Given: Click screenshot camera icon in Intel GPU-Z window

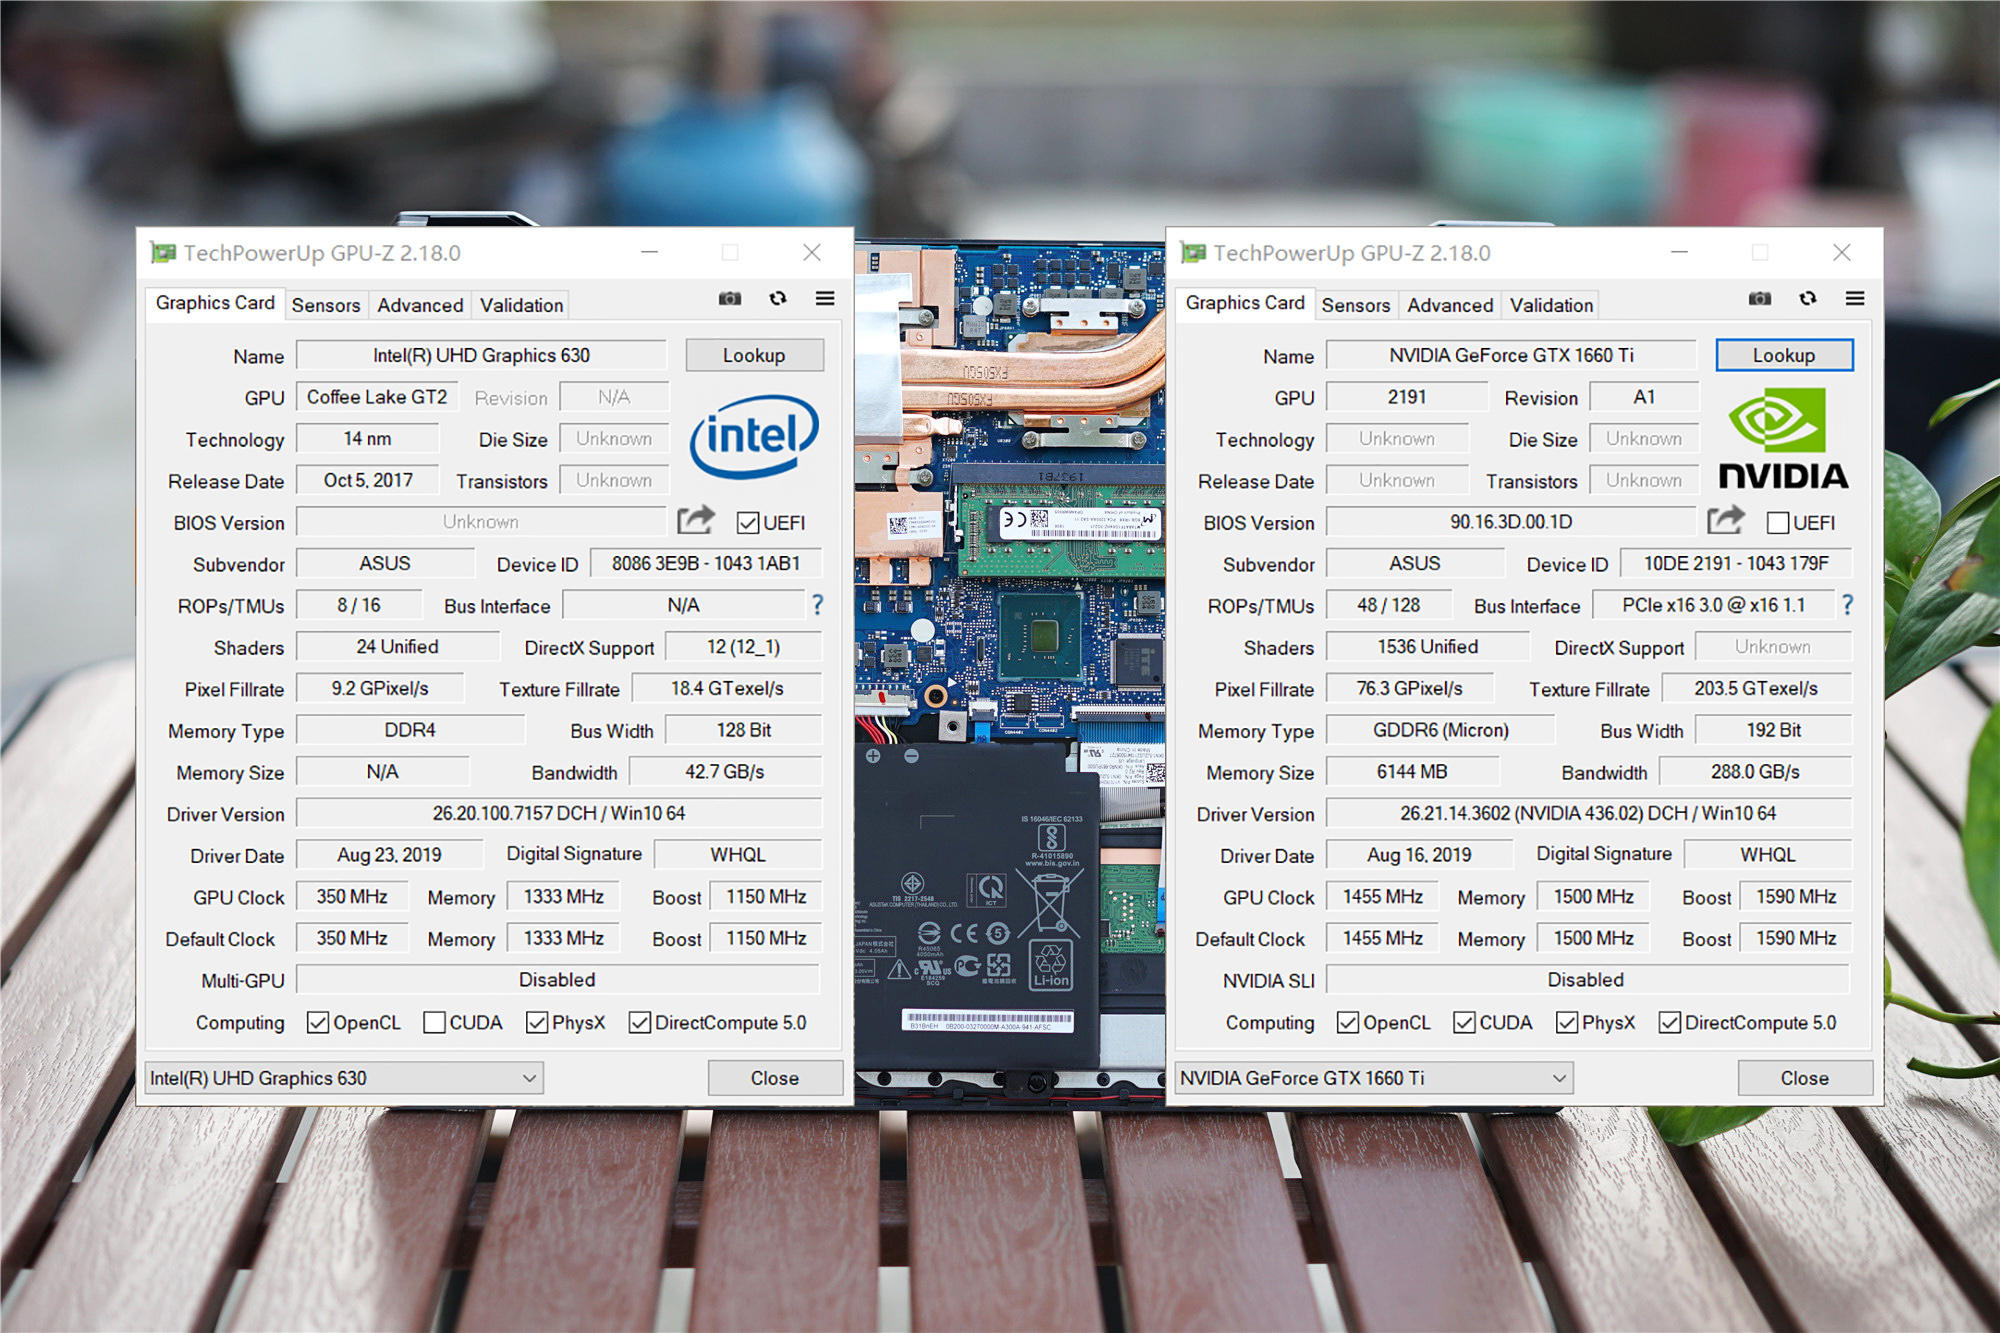Looking at the screenshot, I should (730, 299).
